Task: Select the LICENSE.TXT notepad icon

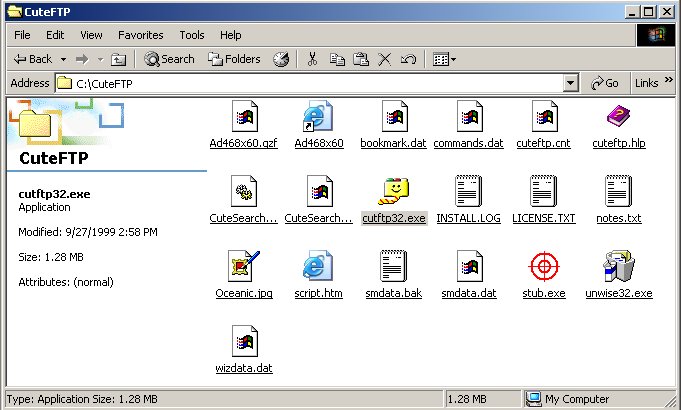Action: point(543,191)
